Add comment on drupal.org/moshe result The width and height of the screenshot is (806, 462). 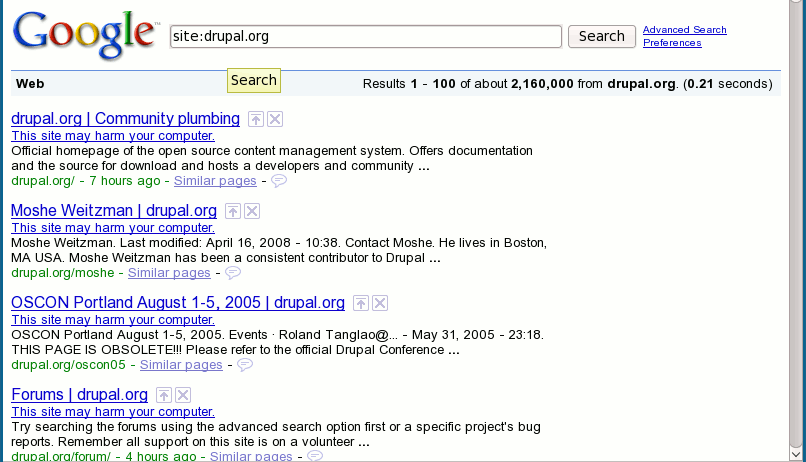(233, 273)
